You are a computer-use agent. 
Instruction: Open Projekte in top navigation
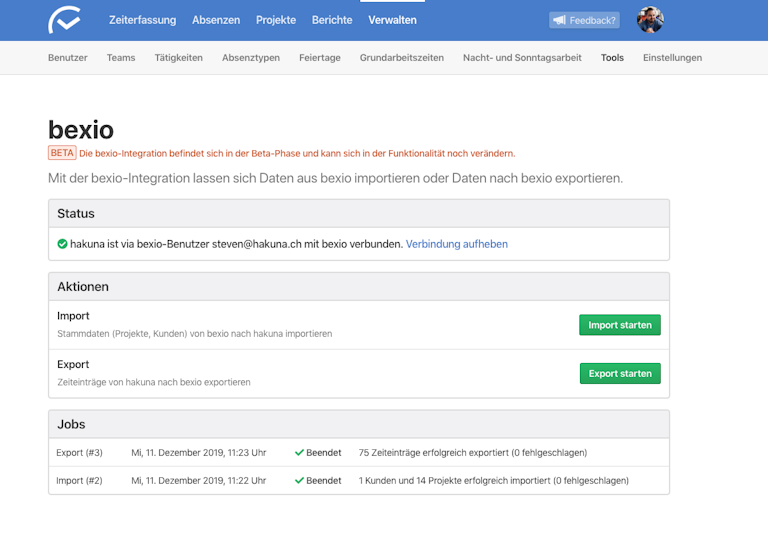276,20
